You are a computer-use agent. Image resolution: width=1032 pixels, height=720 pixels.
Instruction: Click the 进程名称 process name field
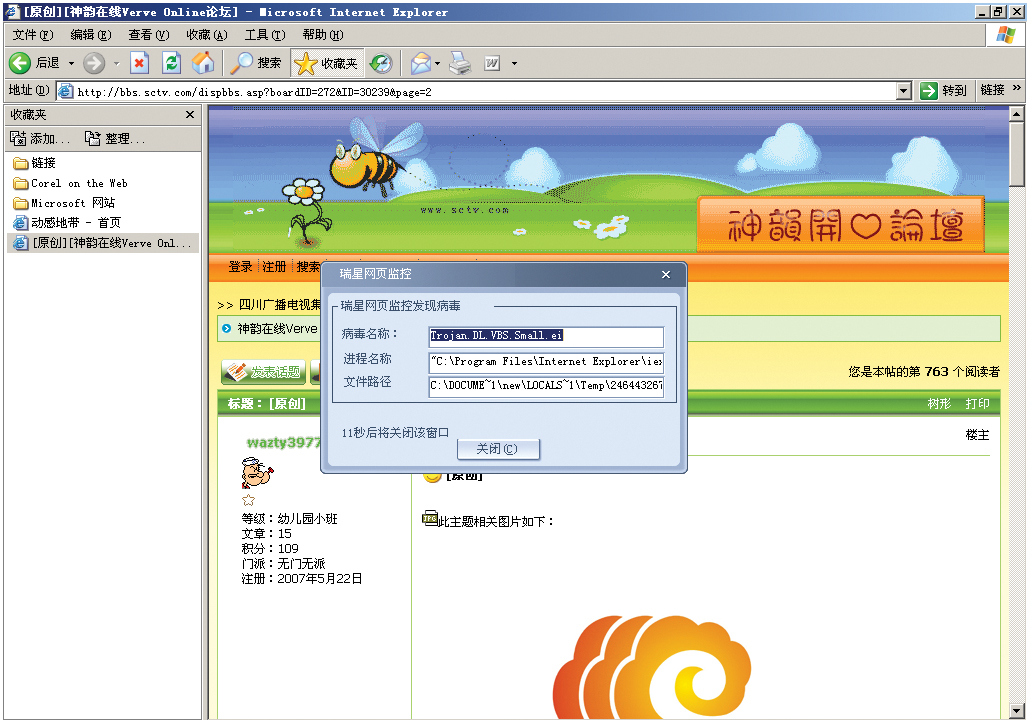pos(546,361)
